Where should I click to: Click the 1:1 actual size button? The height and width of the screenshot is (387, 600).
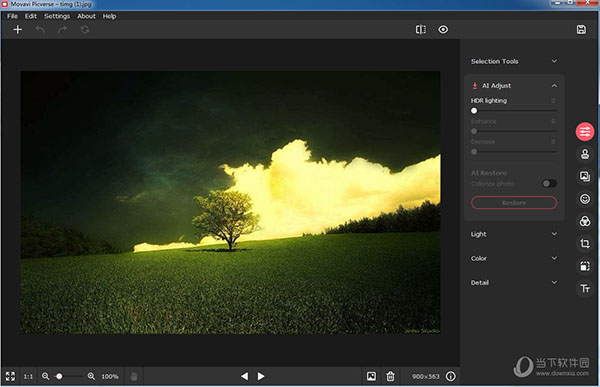pyautogui.click(x=28, y=376)
